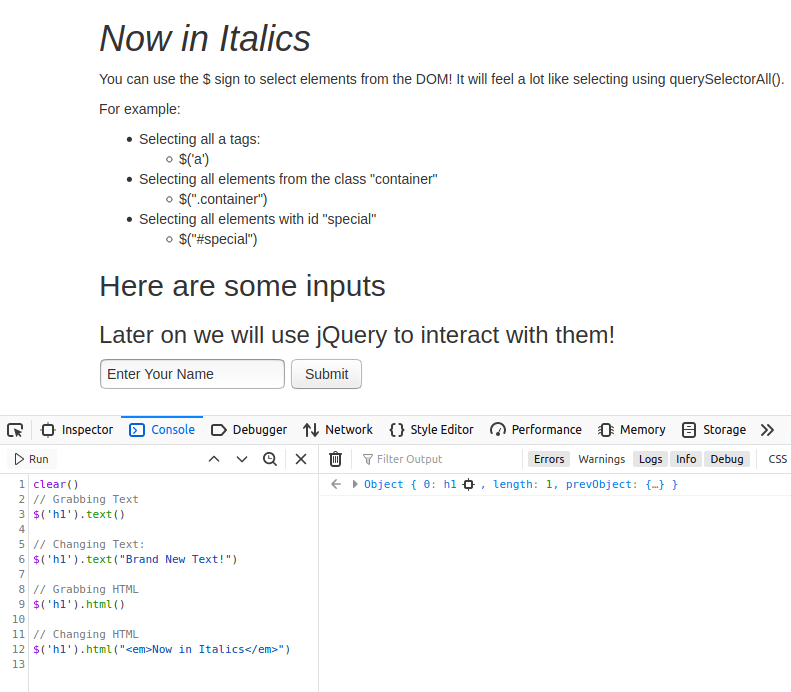Click the Filter Output search field
Image resolution: width=791 pixels, height=692 pixels.
pos(440,459)
